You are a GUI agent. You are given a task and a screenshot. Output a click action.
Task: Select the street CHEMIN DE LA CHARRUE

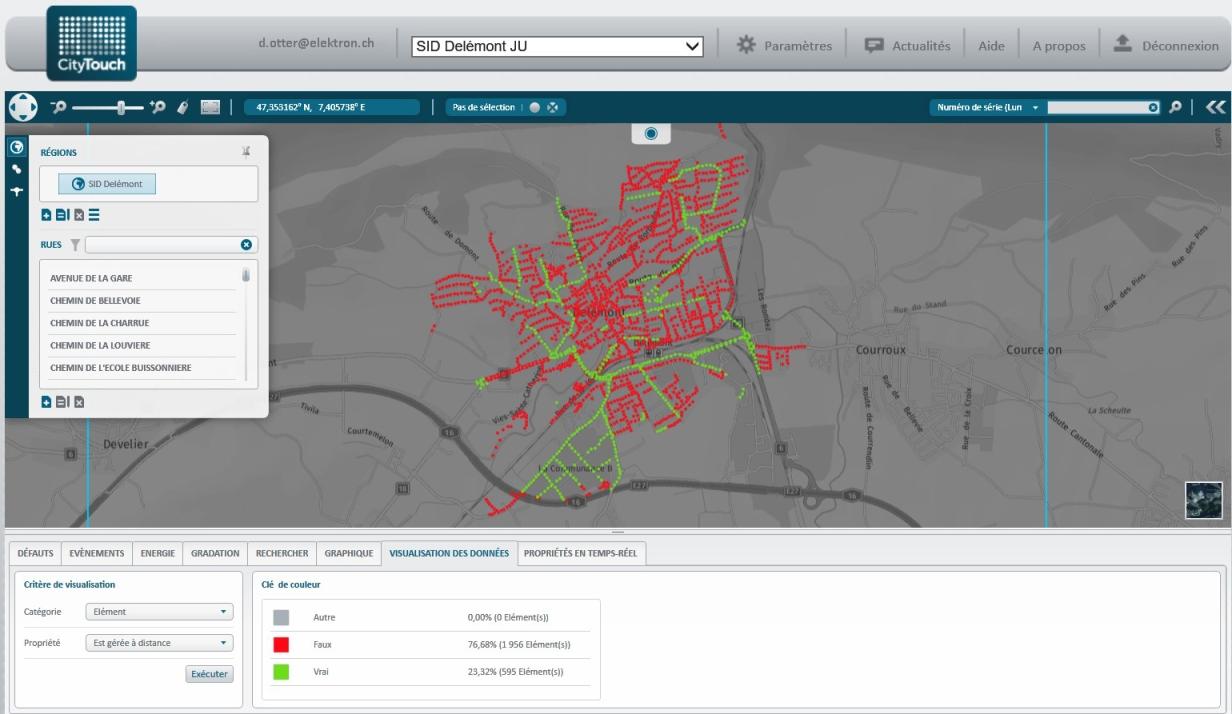tap(100, 322)
